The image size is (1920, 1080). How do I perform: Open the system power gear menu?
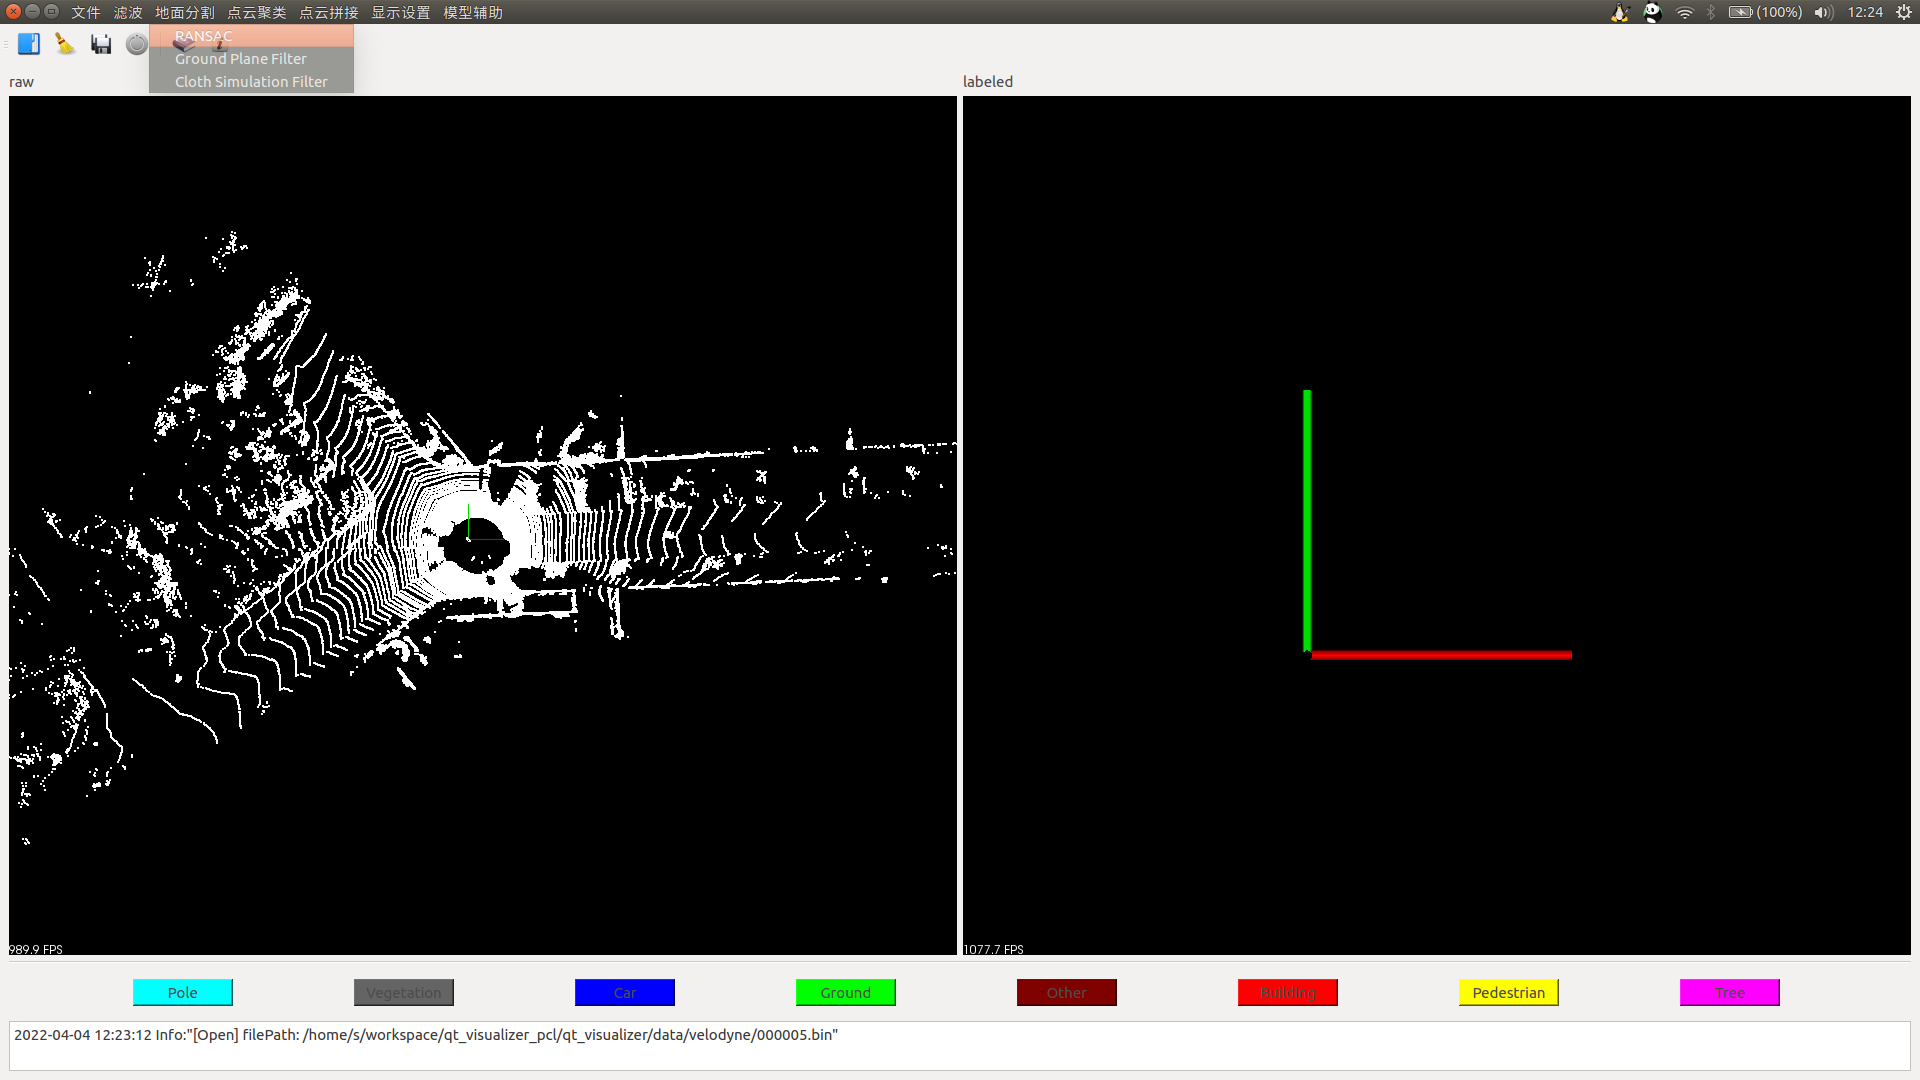tap(1903, 12)
